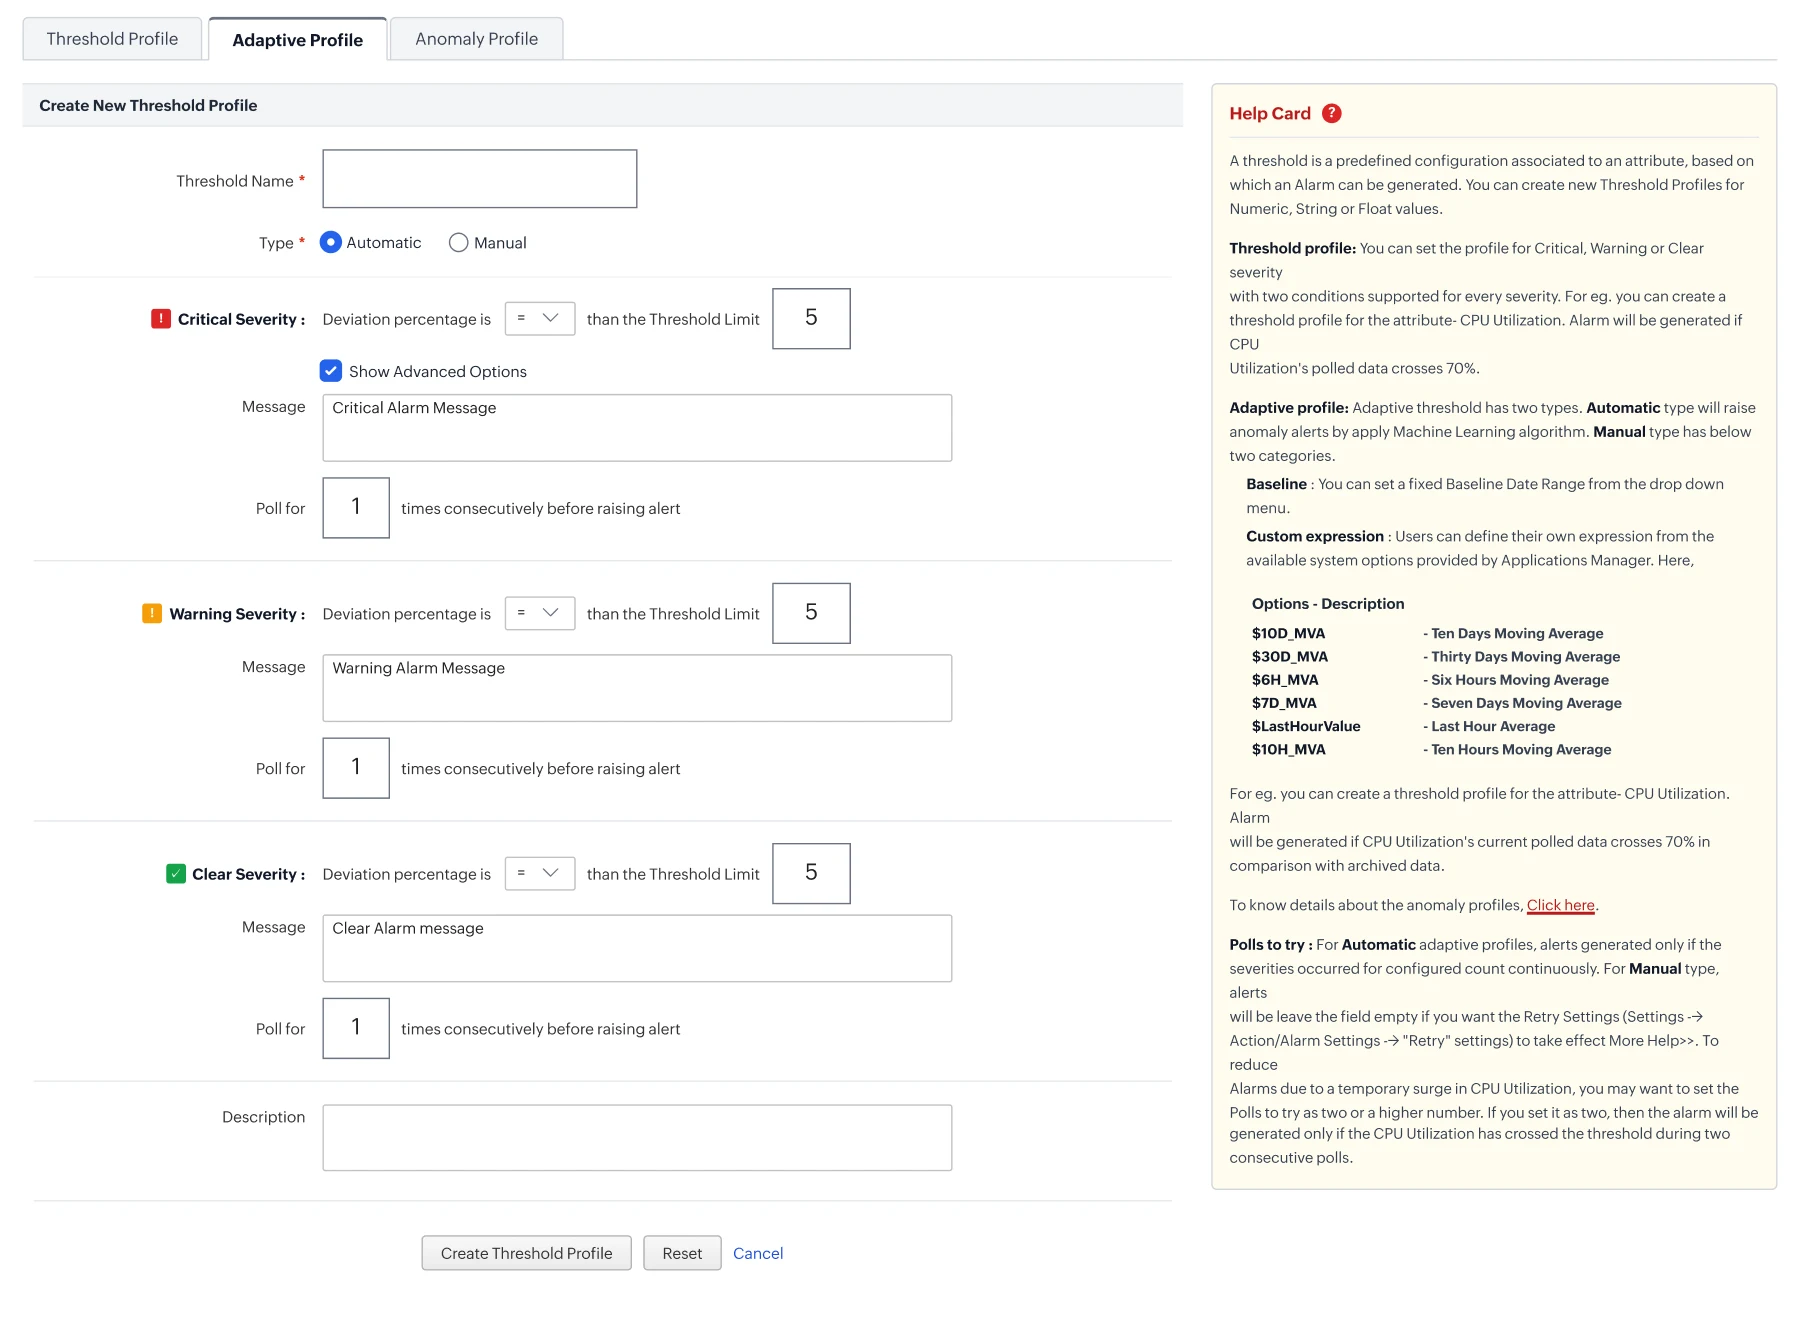Click the Help Card heading text
Screen dimensions: 1800x1317
[x=1270, y=113]
